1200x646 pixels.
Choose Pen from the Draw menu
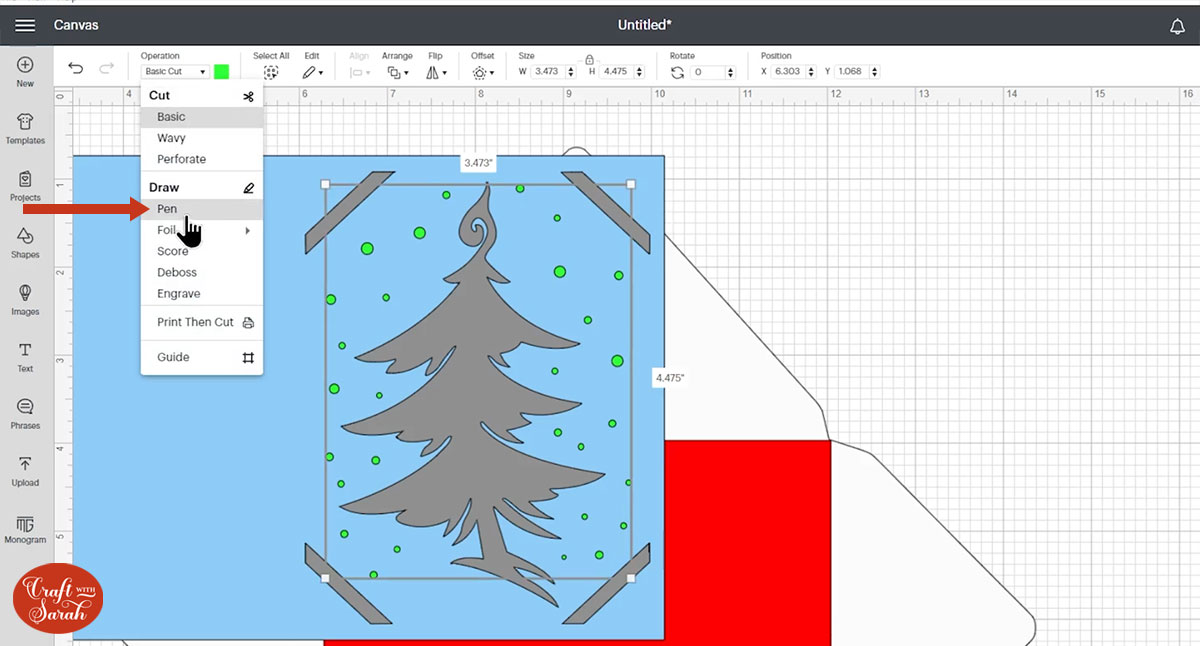167,209
